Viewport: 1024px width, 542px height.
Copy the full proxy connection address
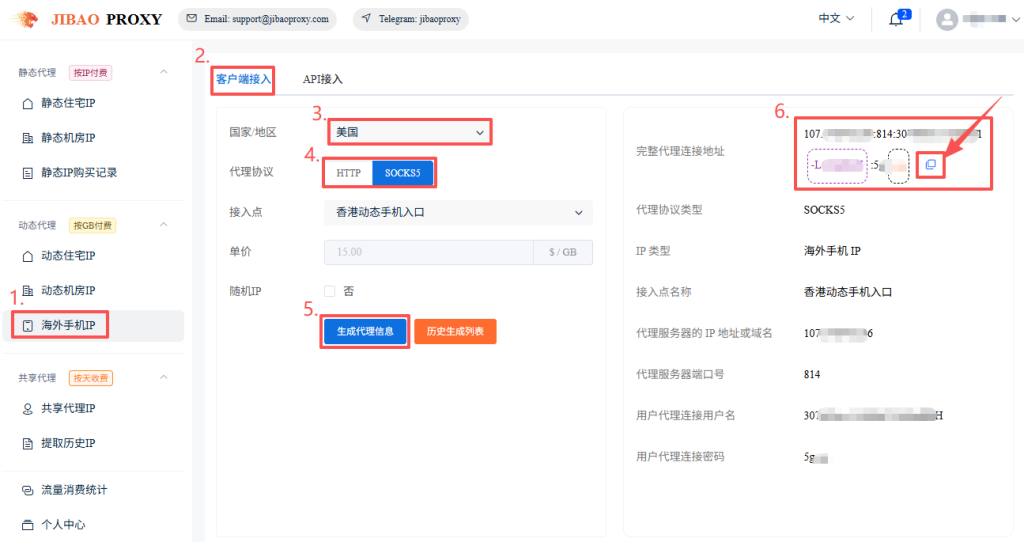[930, 164]
